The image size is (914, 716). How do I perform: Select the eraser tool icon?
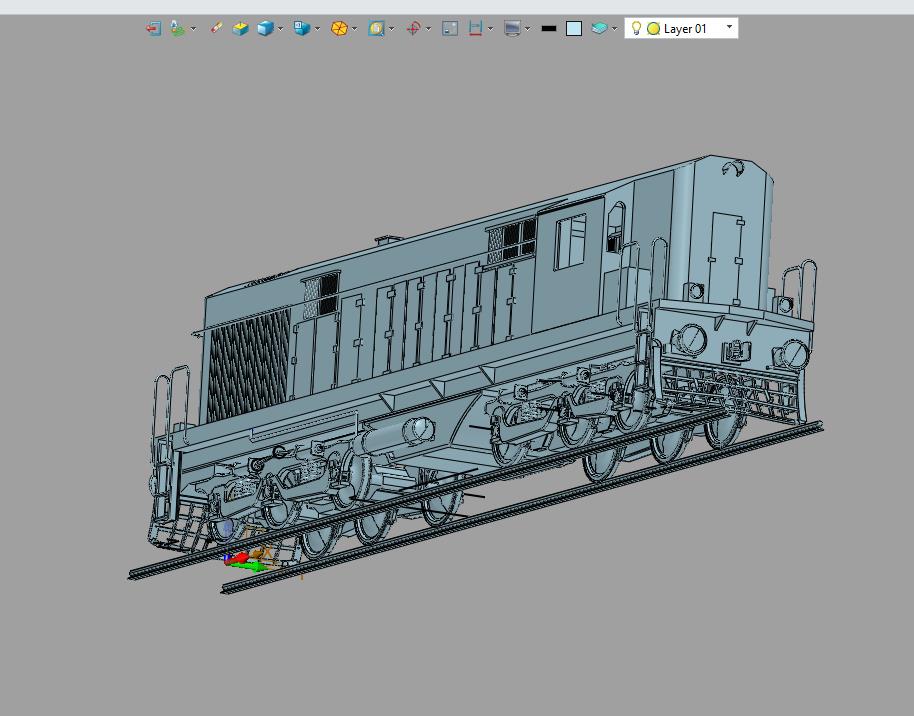[216, 28]
